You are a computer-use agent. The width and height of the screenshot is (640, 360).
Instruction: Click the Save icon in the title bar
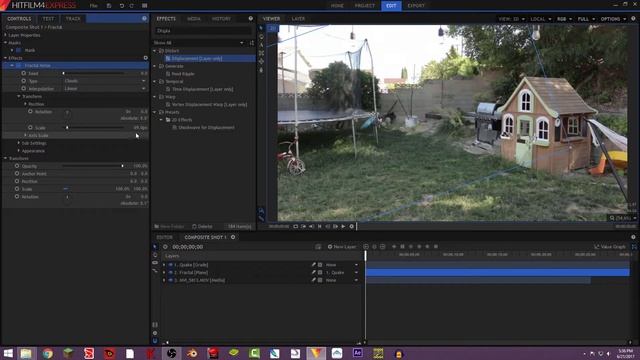[x=109, y=6]
